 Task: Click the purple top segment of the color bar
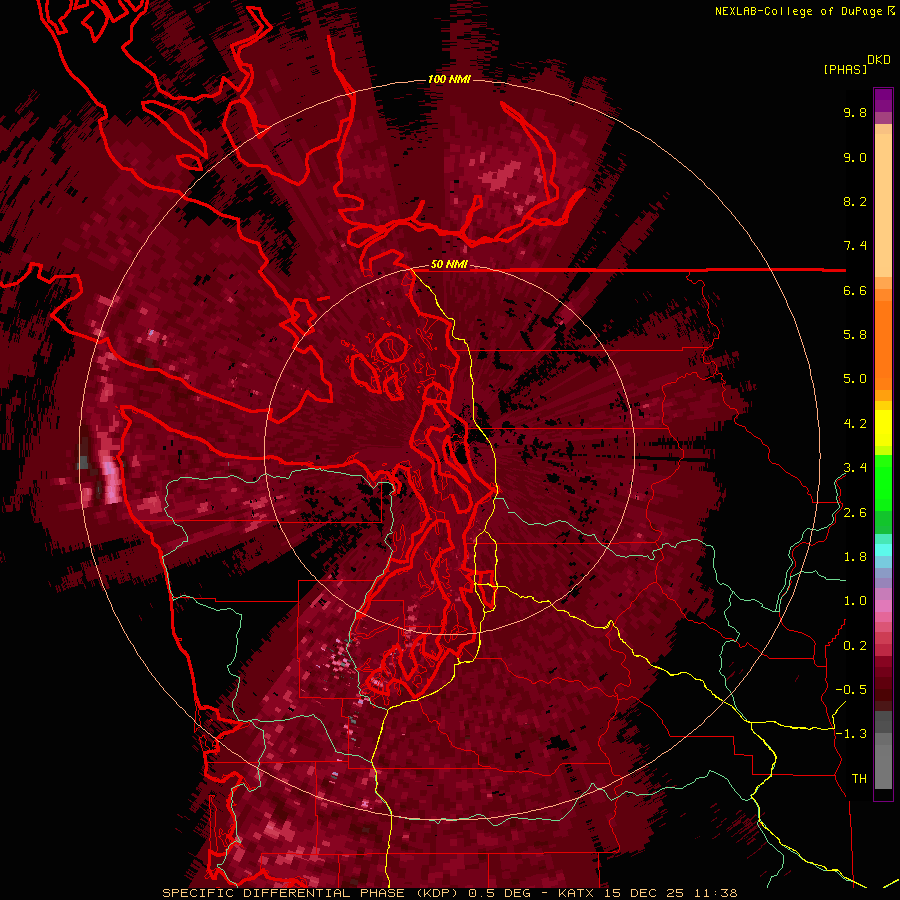883,100
